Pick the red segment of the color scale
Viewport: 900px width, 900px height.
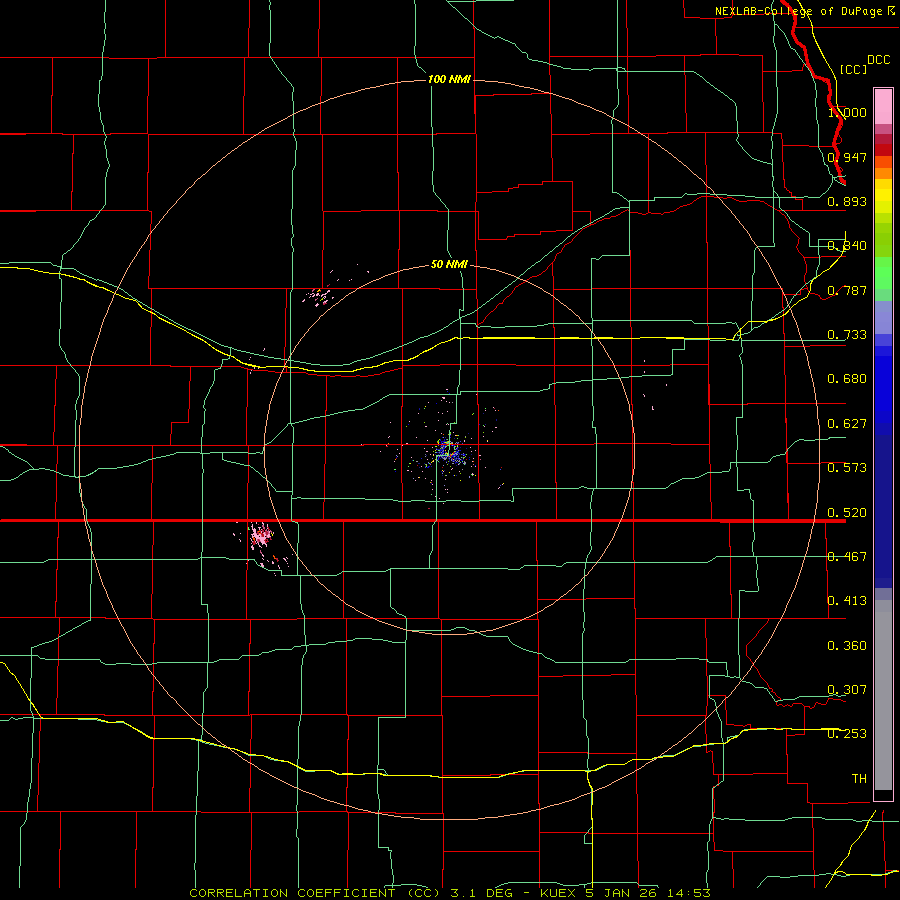click(883, 149)
